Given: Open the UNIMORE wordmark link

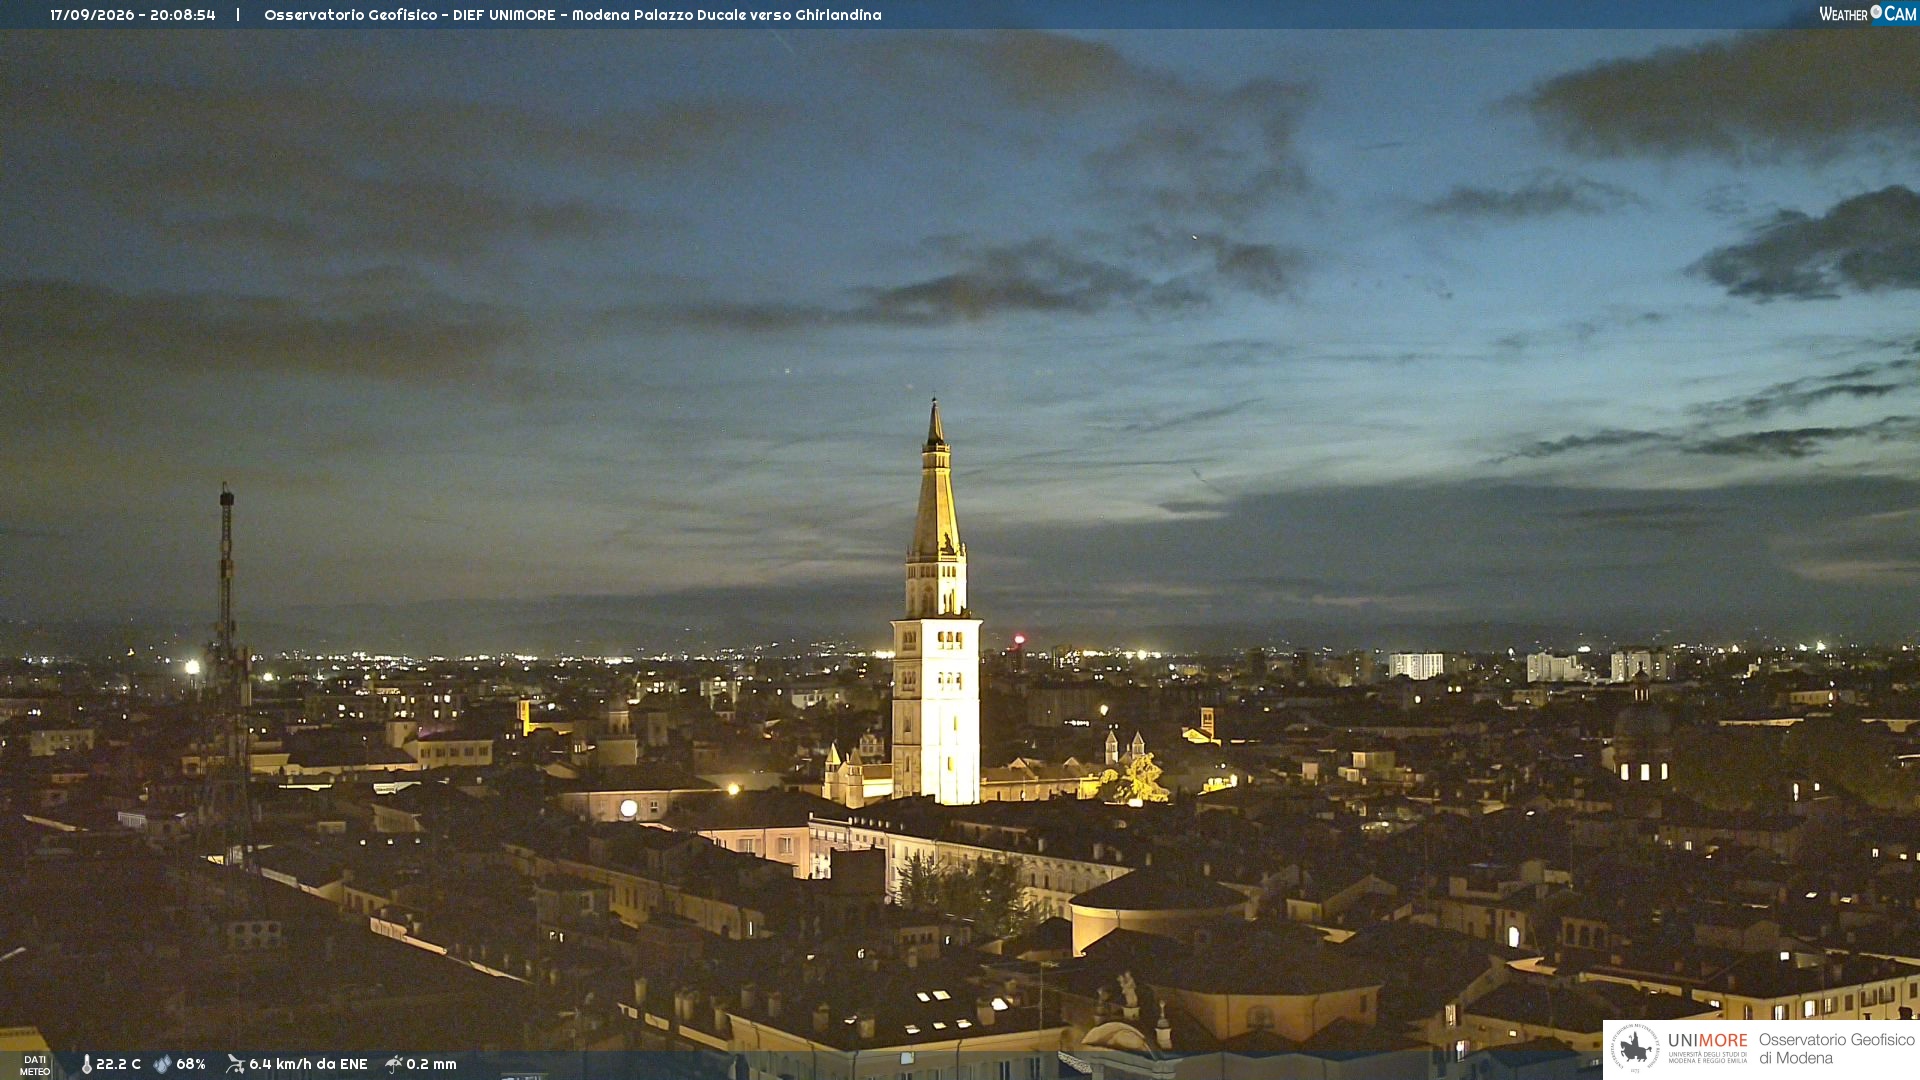Looking at the screenshot, I should (x=1707, y=1041).
